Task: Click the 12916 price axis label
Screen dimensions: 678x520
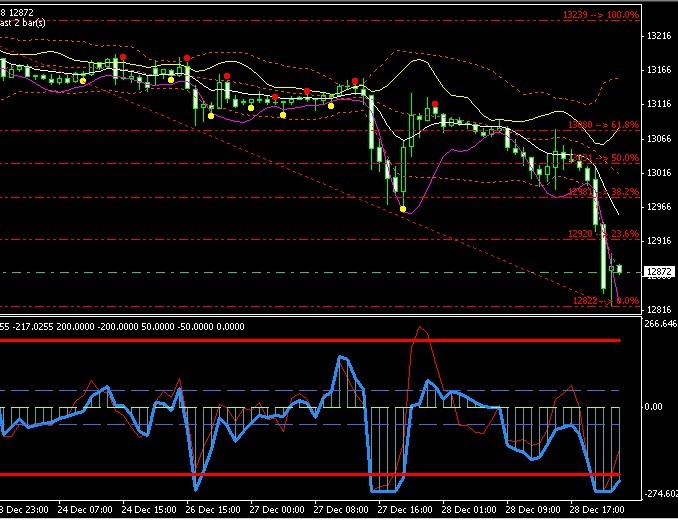Action: point(659,241)
